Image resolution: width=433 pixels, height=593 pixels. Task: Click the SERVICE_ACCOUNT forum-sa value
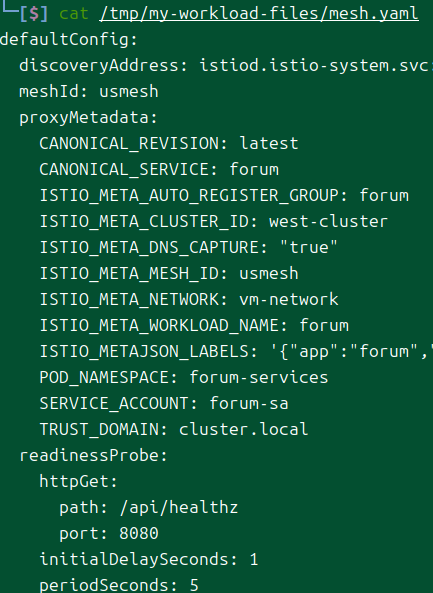click(x=249, y=404)
